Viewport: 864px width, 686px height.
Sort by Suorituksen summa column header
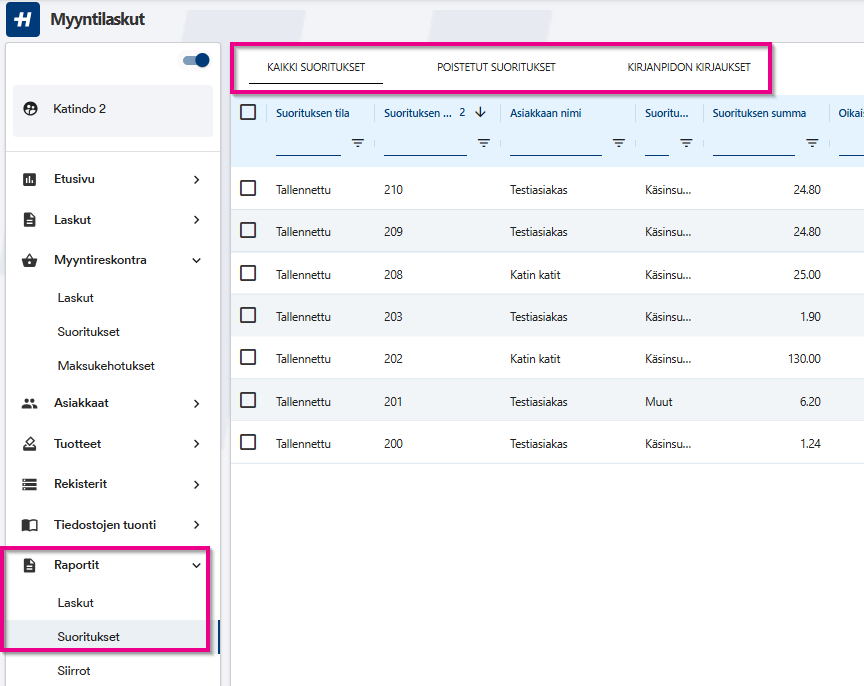click(759, 113)
